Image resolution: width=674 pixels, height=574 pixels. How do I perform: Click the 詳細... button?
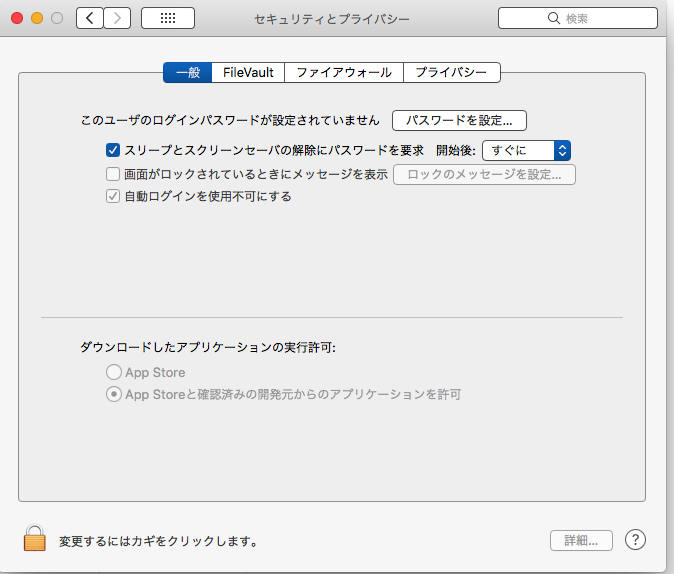click(581, 540)
